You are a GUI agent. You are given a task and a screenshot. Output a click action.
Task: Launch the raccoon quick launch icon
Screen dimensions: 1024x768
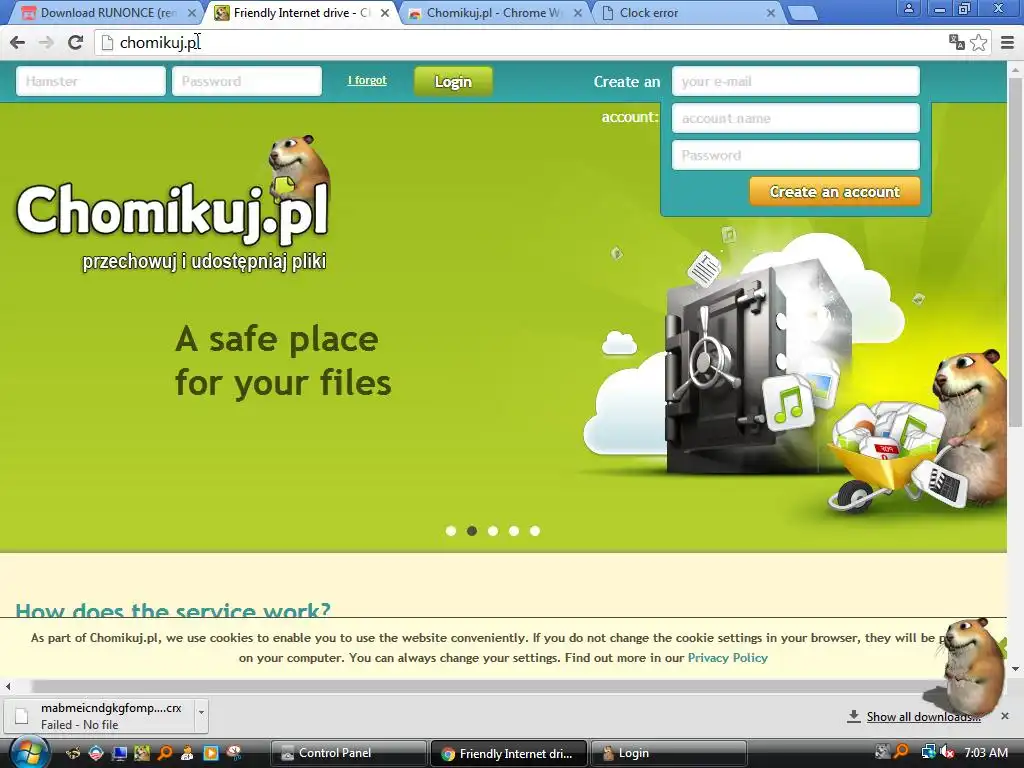tap(73, 753)
